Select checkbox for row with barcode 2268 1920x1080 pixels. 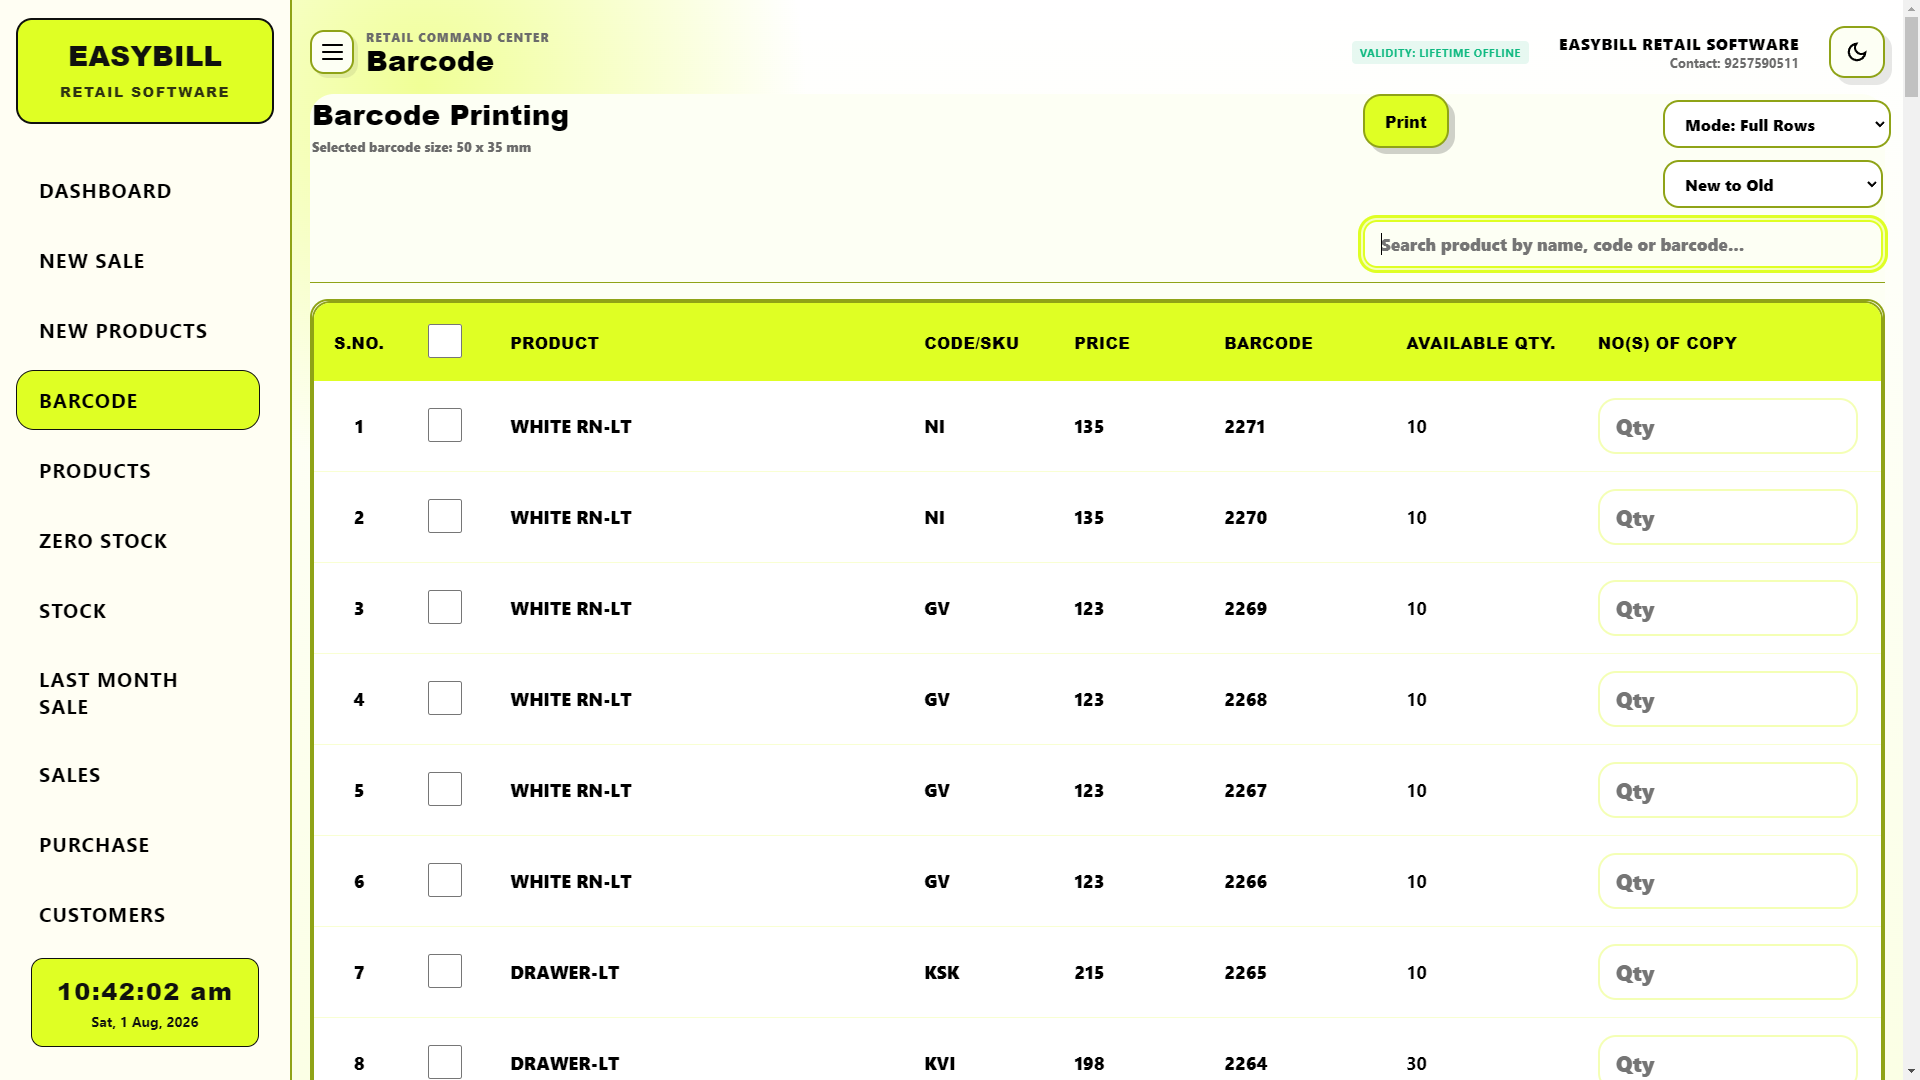pos(445,698)
